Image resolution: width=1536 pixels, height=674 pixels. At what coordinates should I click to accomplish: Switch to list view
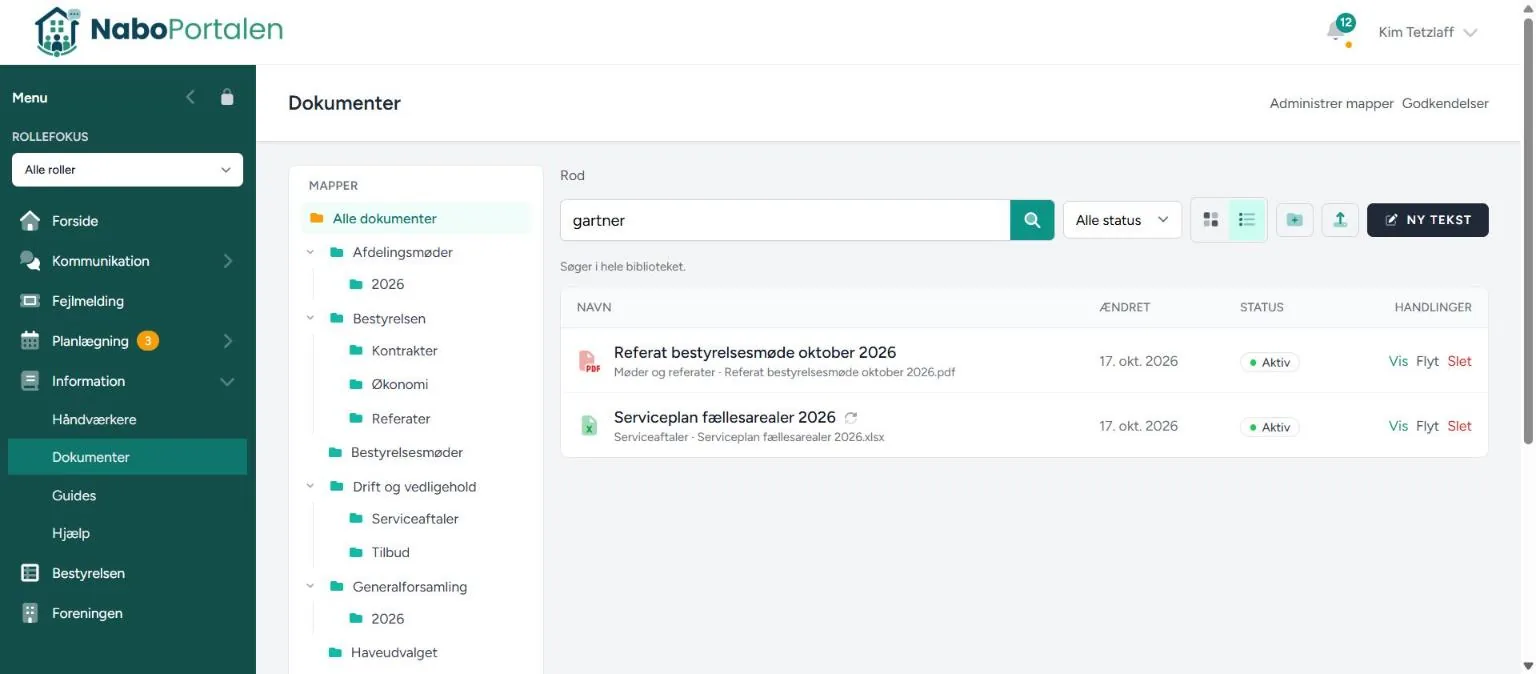pos(1247,220)
